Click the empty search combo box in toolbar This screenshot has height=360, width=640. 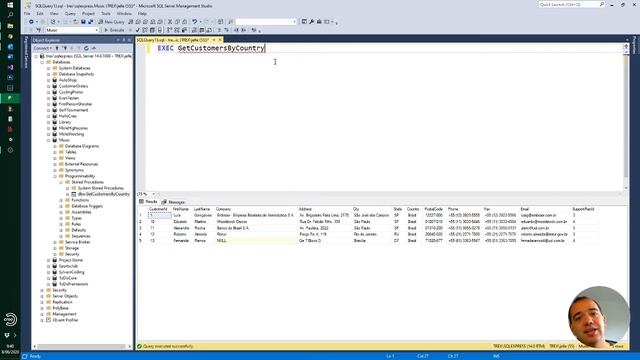(266, 22)
